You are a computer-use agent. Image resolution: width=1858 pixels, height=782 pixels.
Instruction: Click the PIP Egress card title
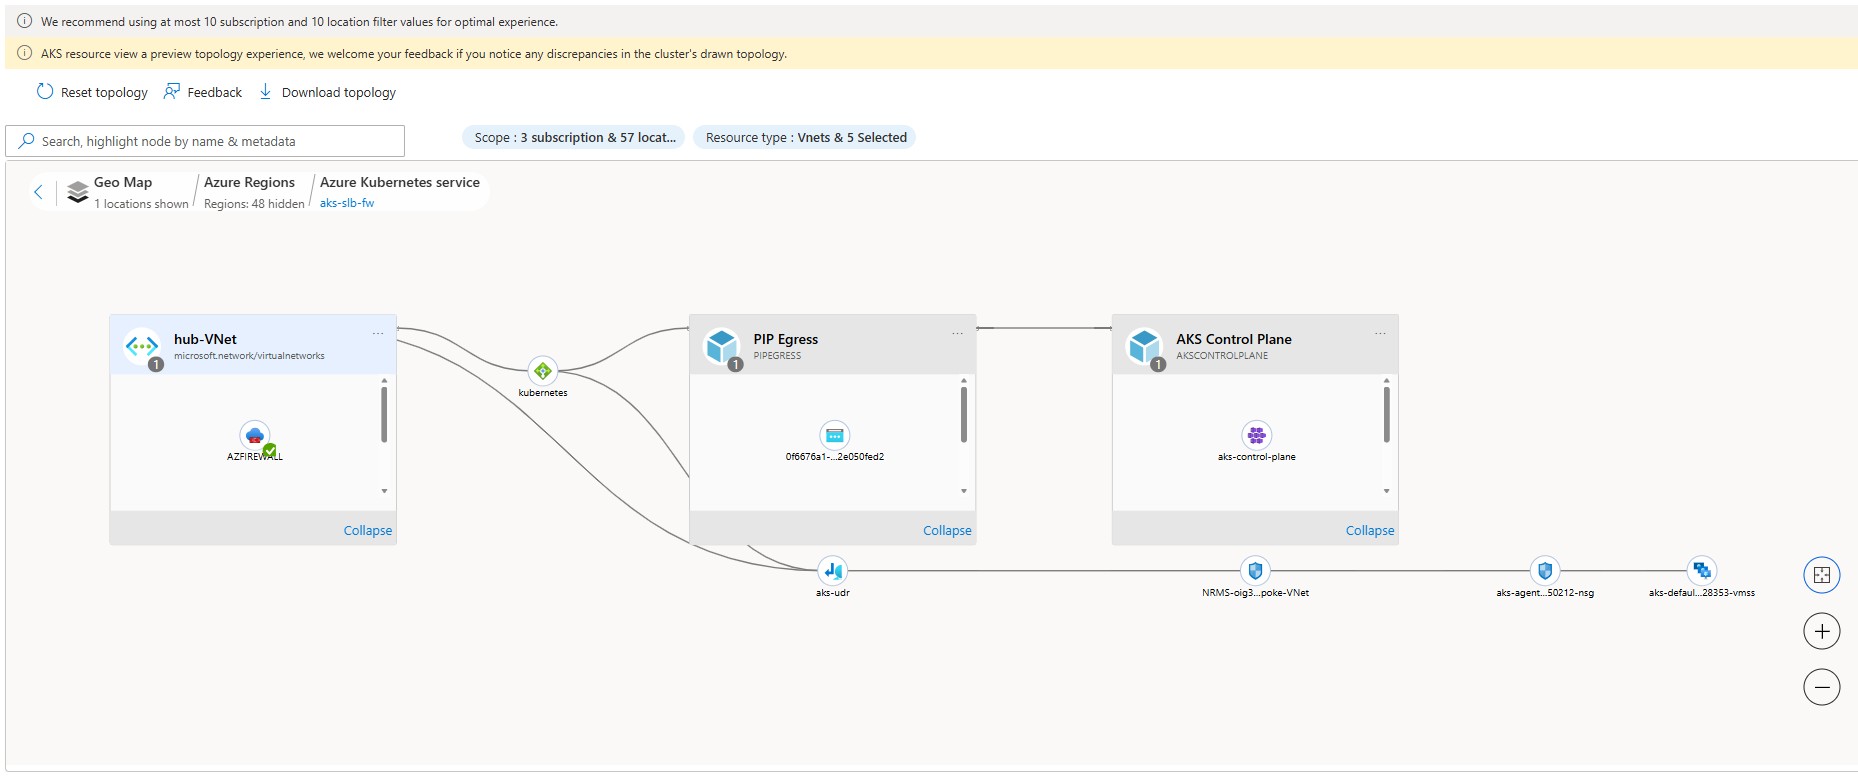[786, 339]
